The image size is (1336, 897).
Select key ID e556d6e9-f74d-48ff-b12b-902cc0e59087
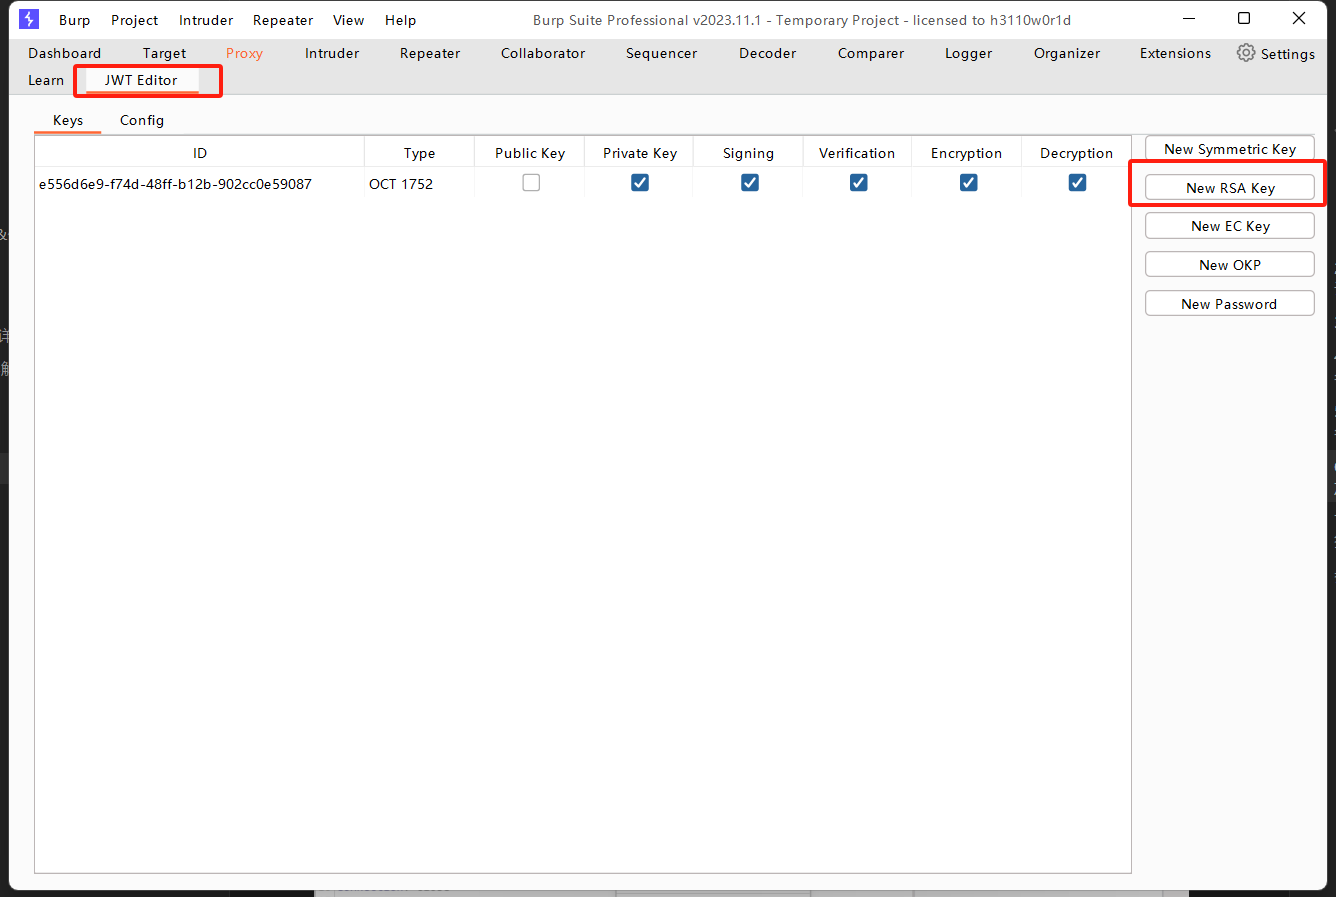(175, 184)
